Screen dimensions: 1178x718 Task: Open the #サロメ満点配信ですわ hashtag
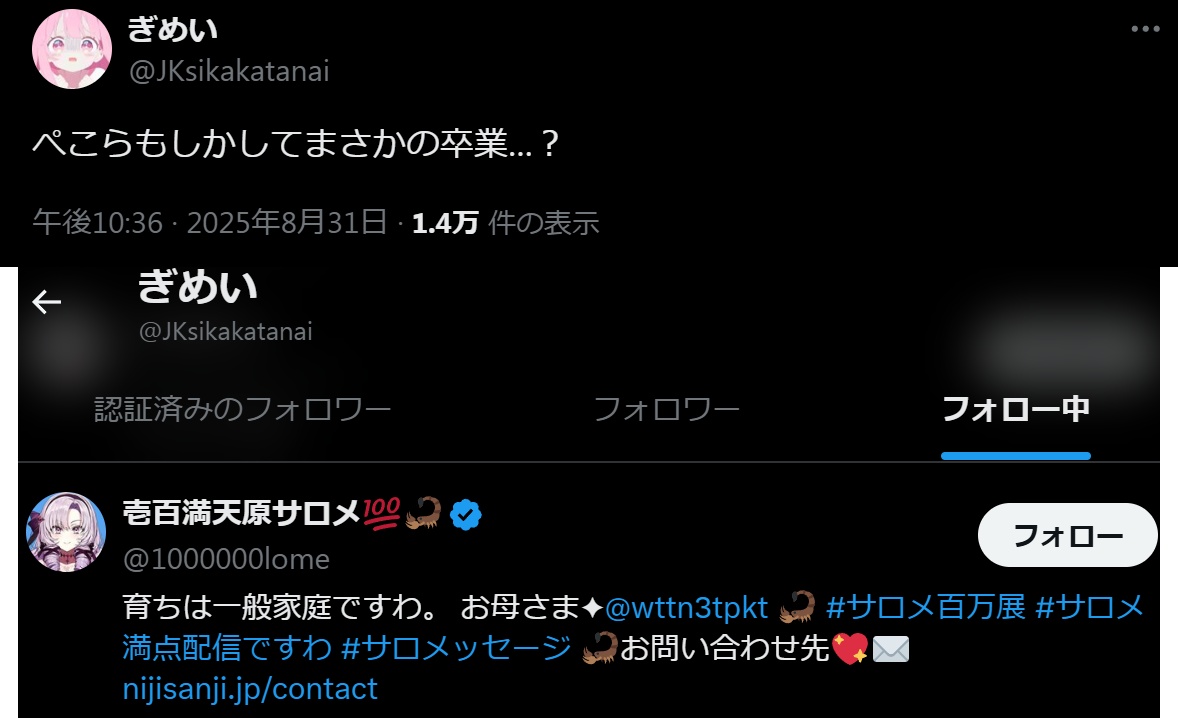click(633, 627)
